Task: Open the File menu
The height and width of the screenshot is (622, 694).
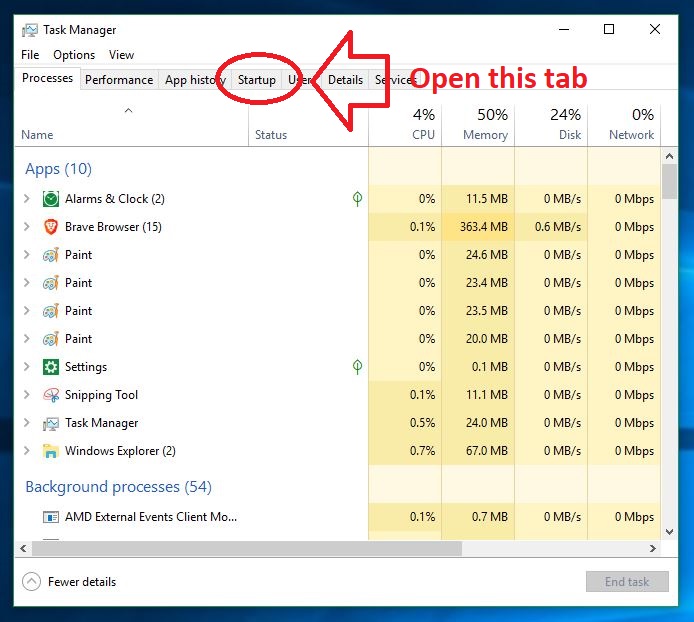Action: pyautogui.click(x=30, y=55)
